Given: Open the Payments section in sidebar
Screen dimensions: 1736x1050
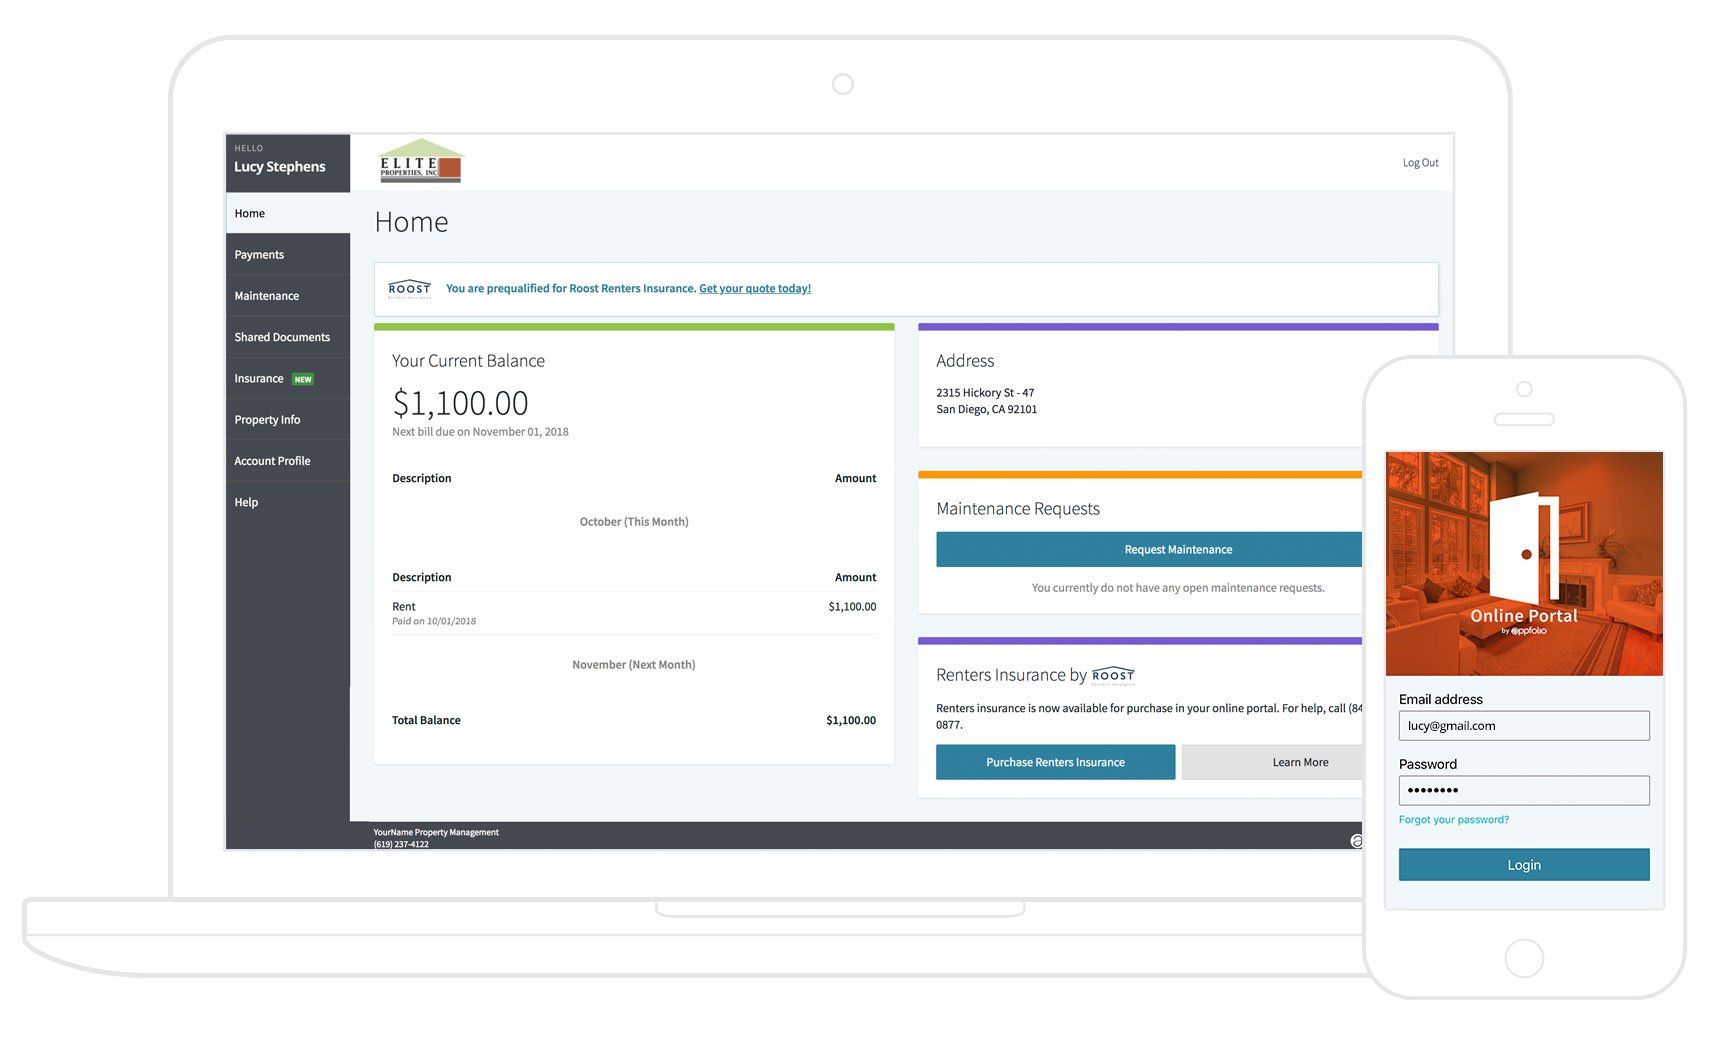Looking at the screenshot, I should point(259,255).
